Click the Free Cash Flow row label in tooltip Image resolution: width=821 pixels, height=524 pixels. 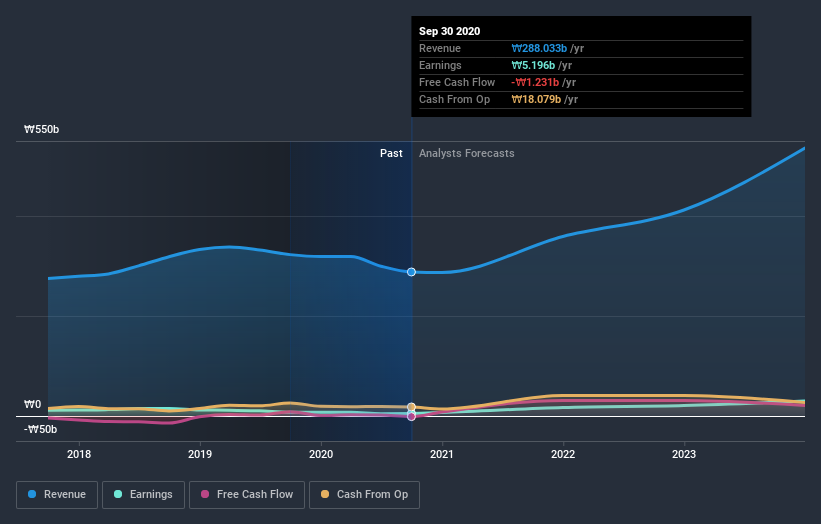pos(457,82)
